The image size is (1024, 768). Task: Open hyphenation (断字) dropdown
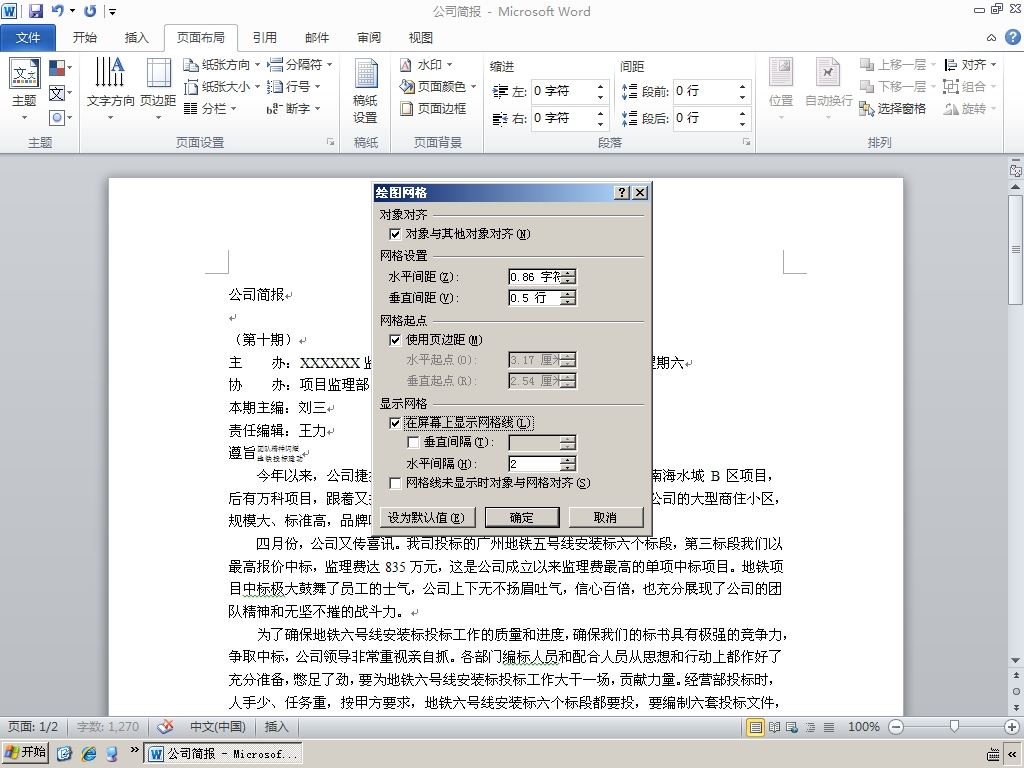[x=294, y=108]
